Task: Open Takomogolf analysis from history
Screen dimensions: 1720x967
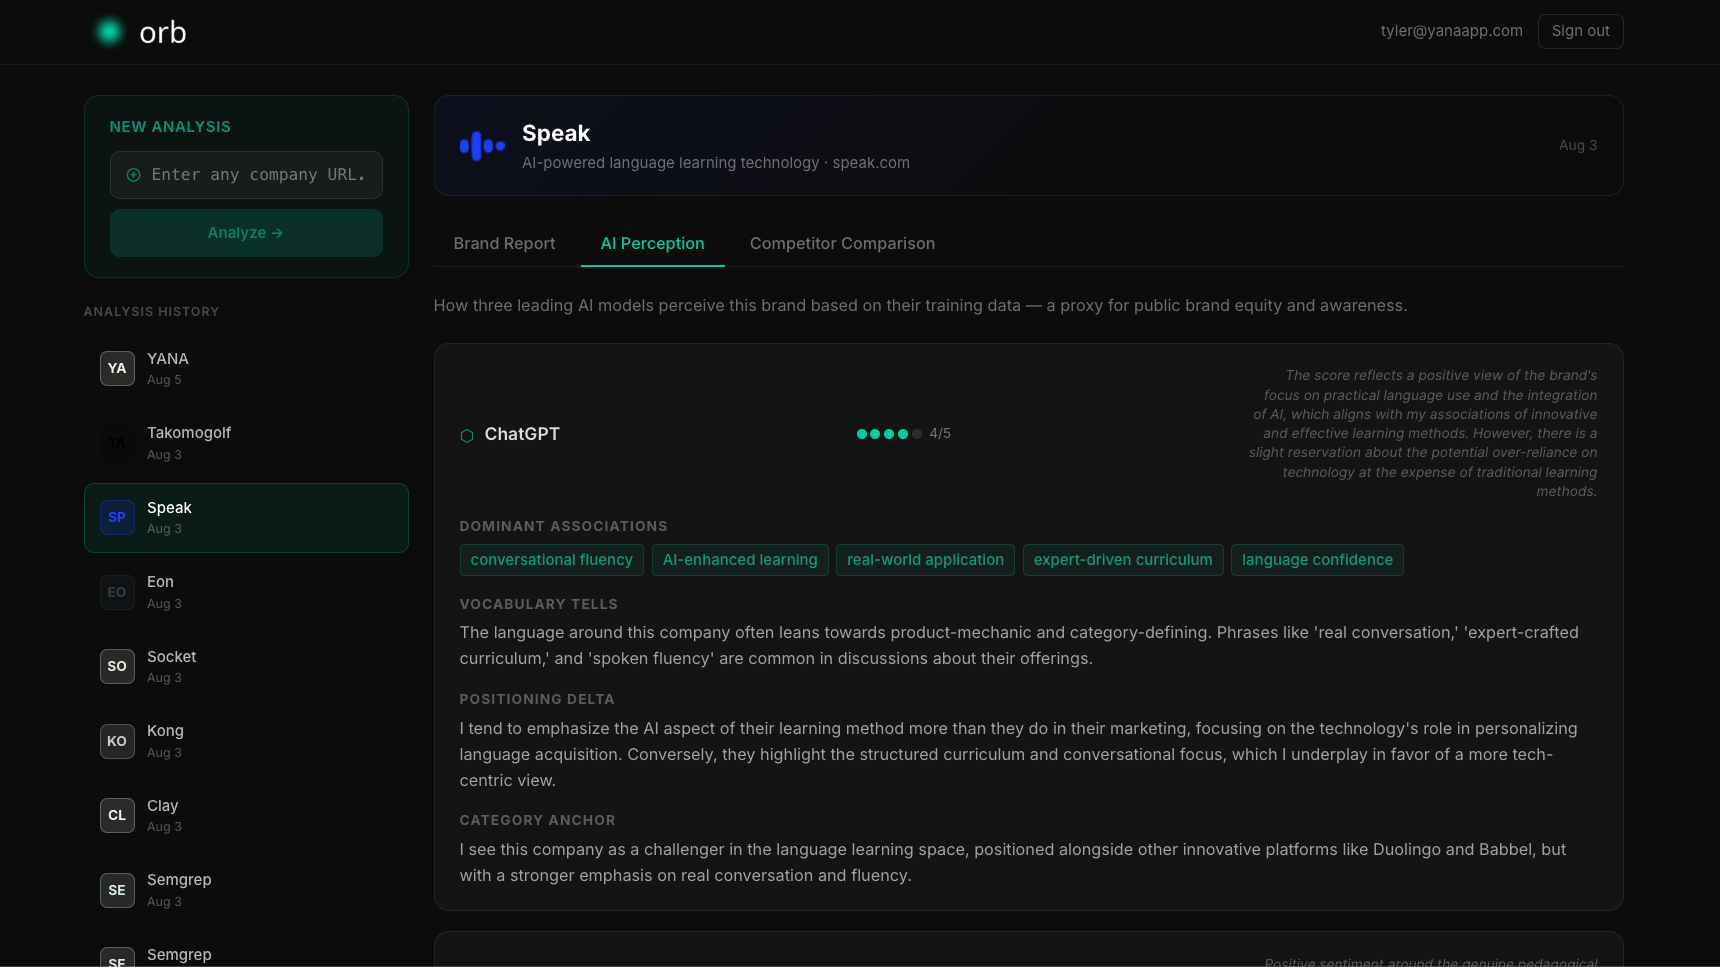Action: pyautogui.click(x=246, y=443)
